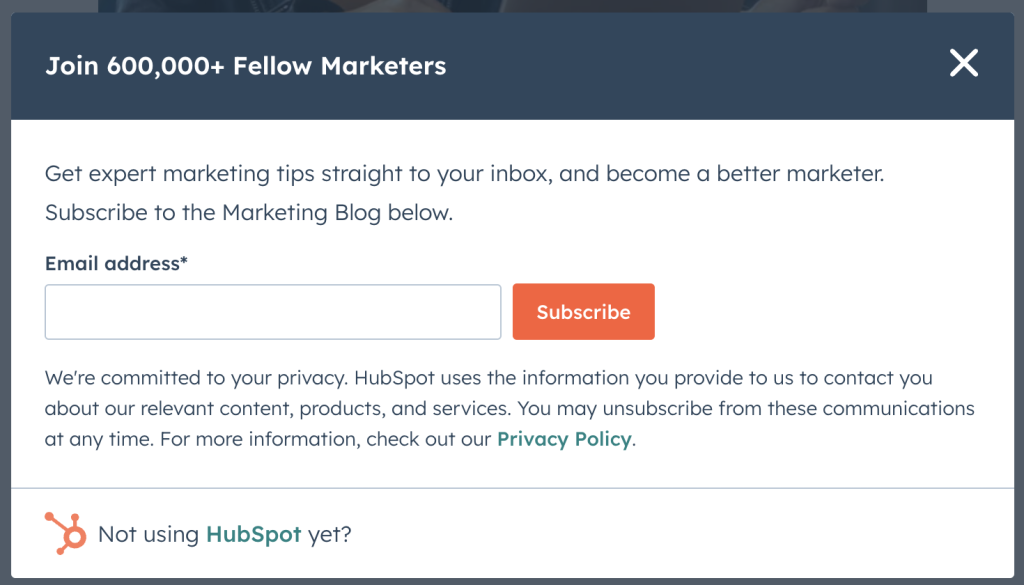Click the "Join 600,000+ Fellow Marketers" heading
This screenshot has width=1024, height=585.
[246, 66]
